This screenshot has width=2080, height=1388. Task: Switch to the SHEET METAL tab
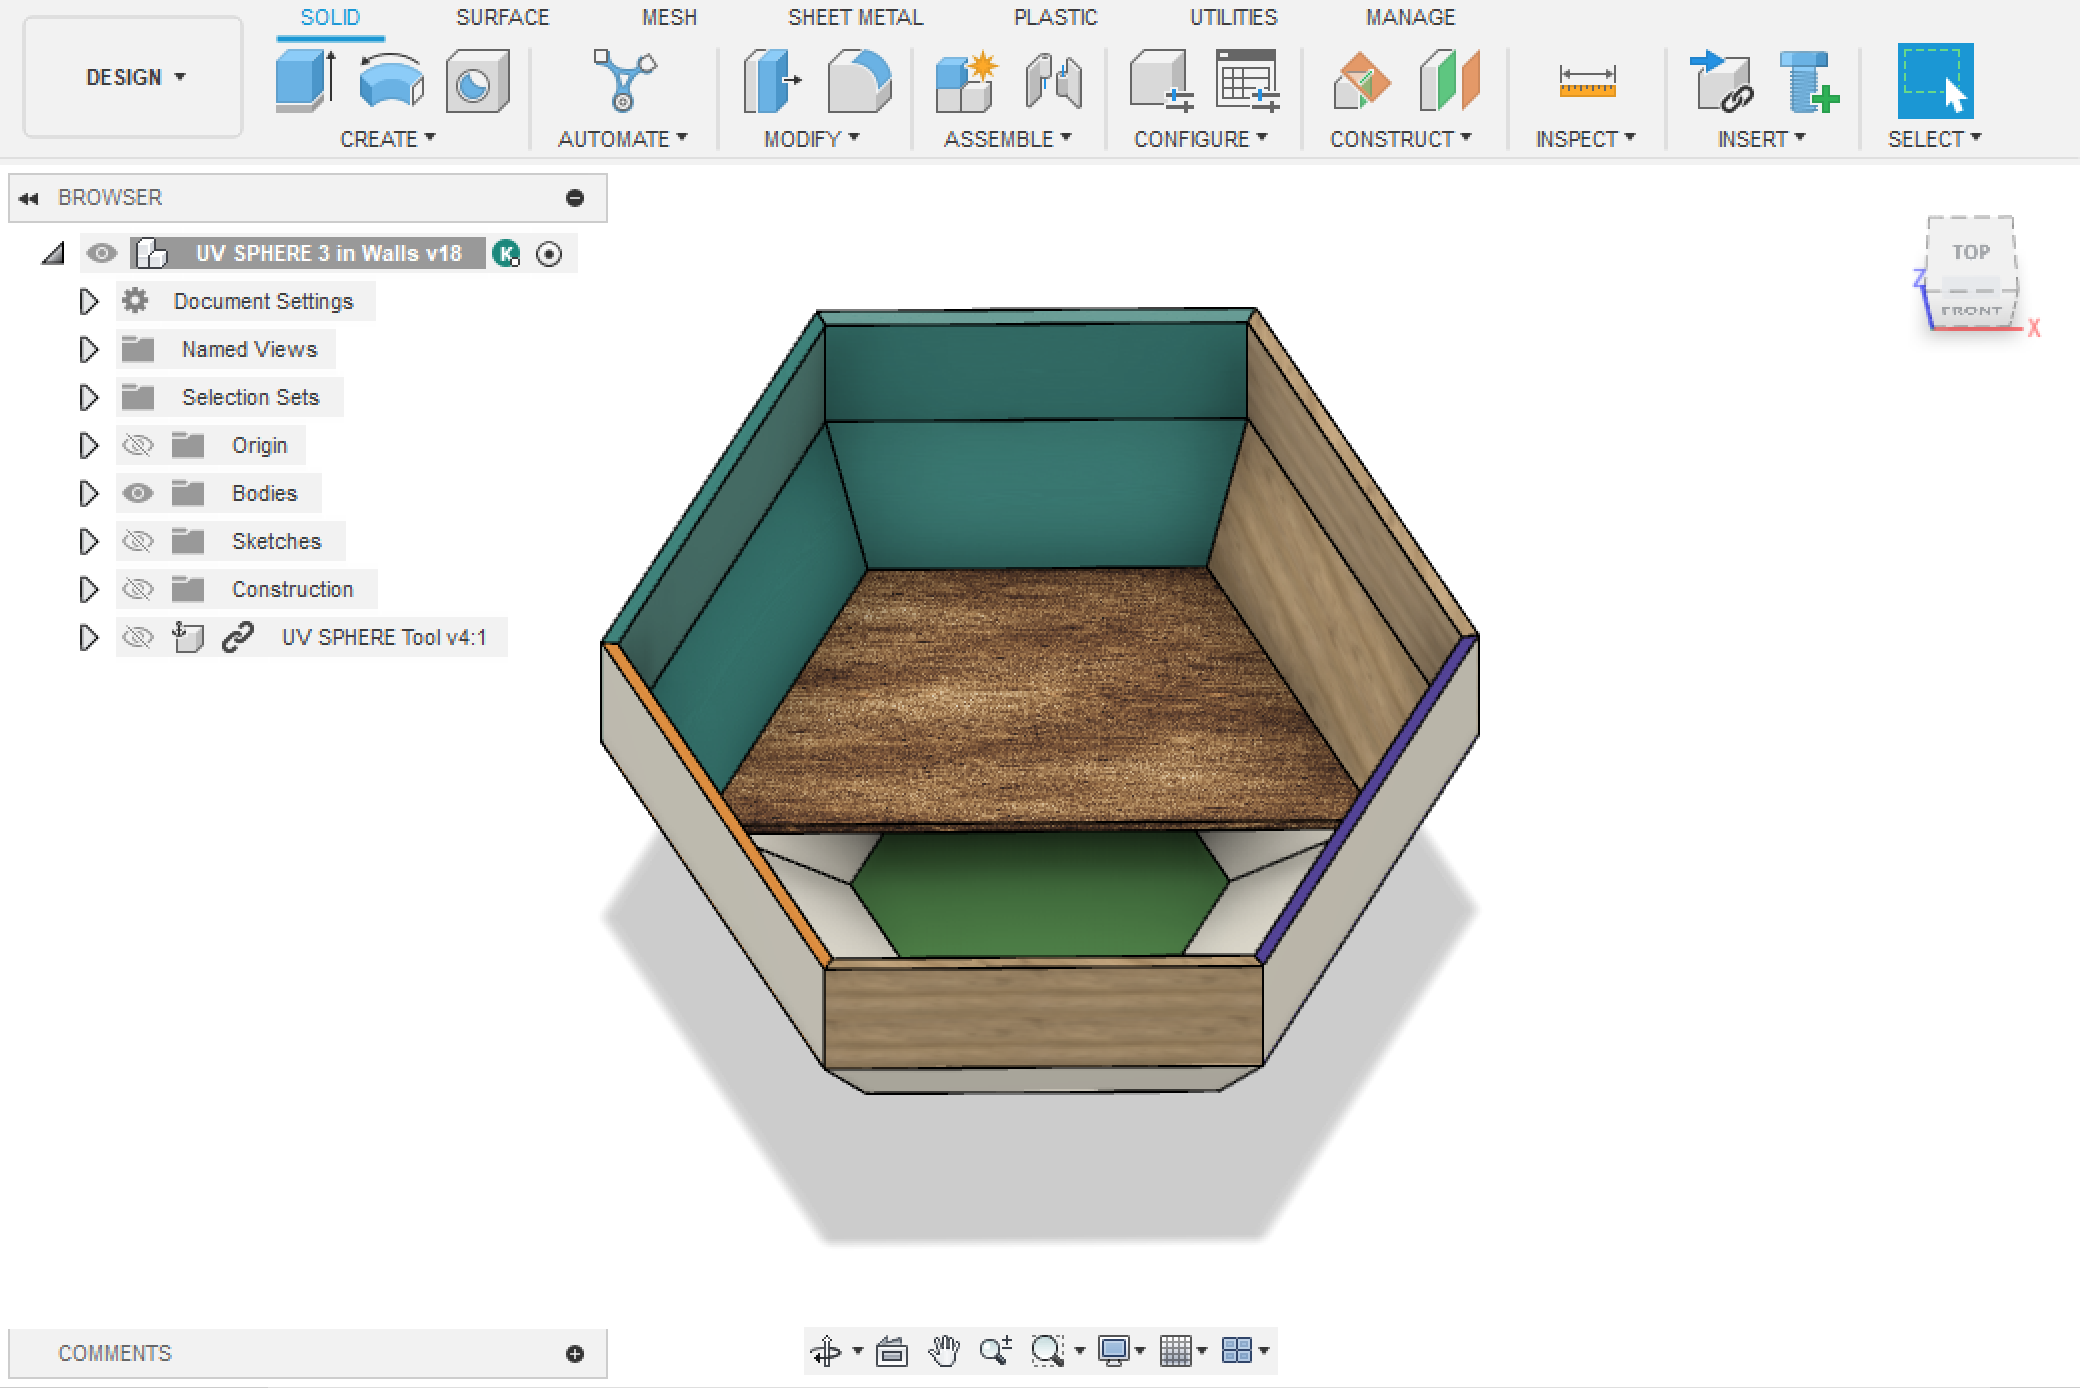pos(855,17)
